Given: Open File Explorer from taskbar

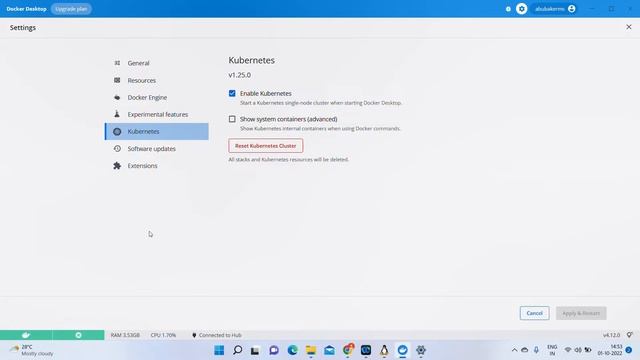Looking at the screenshot, I should coord(311,350).
